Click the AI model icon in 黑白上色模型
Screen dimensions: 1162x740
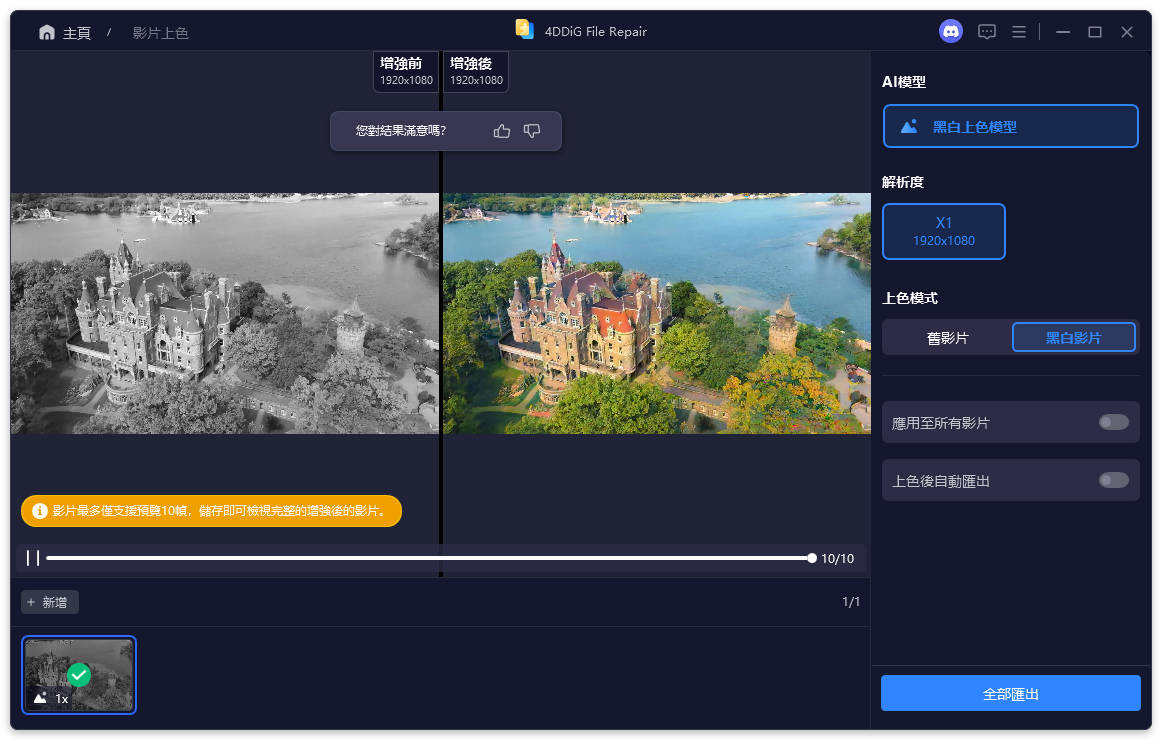point(908,125)
